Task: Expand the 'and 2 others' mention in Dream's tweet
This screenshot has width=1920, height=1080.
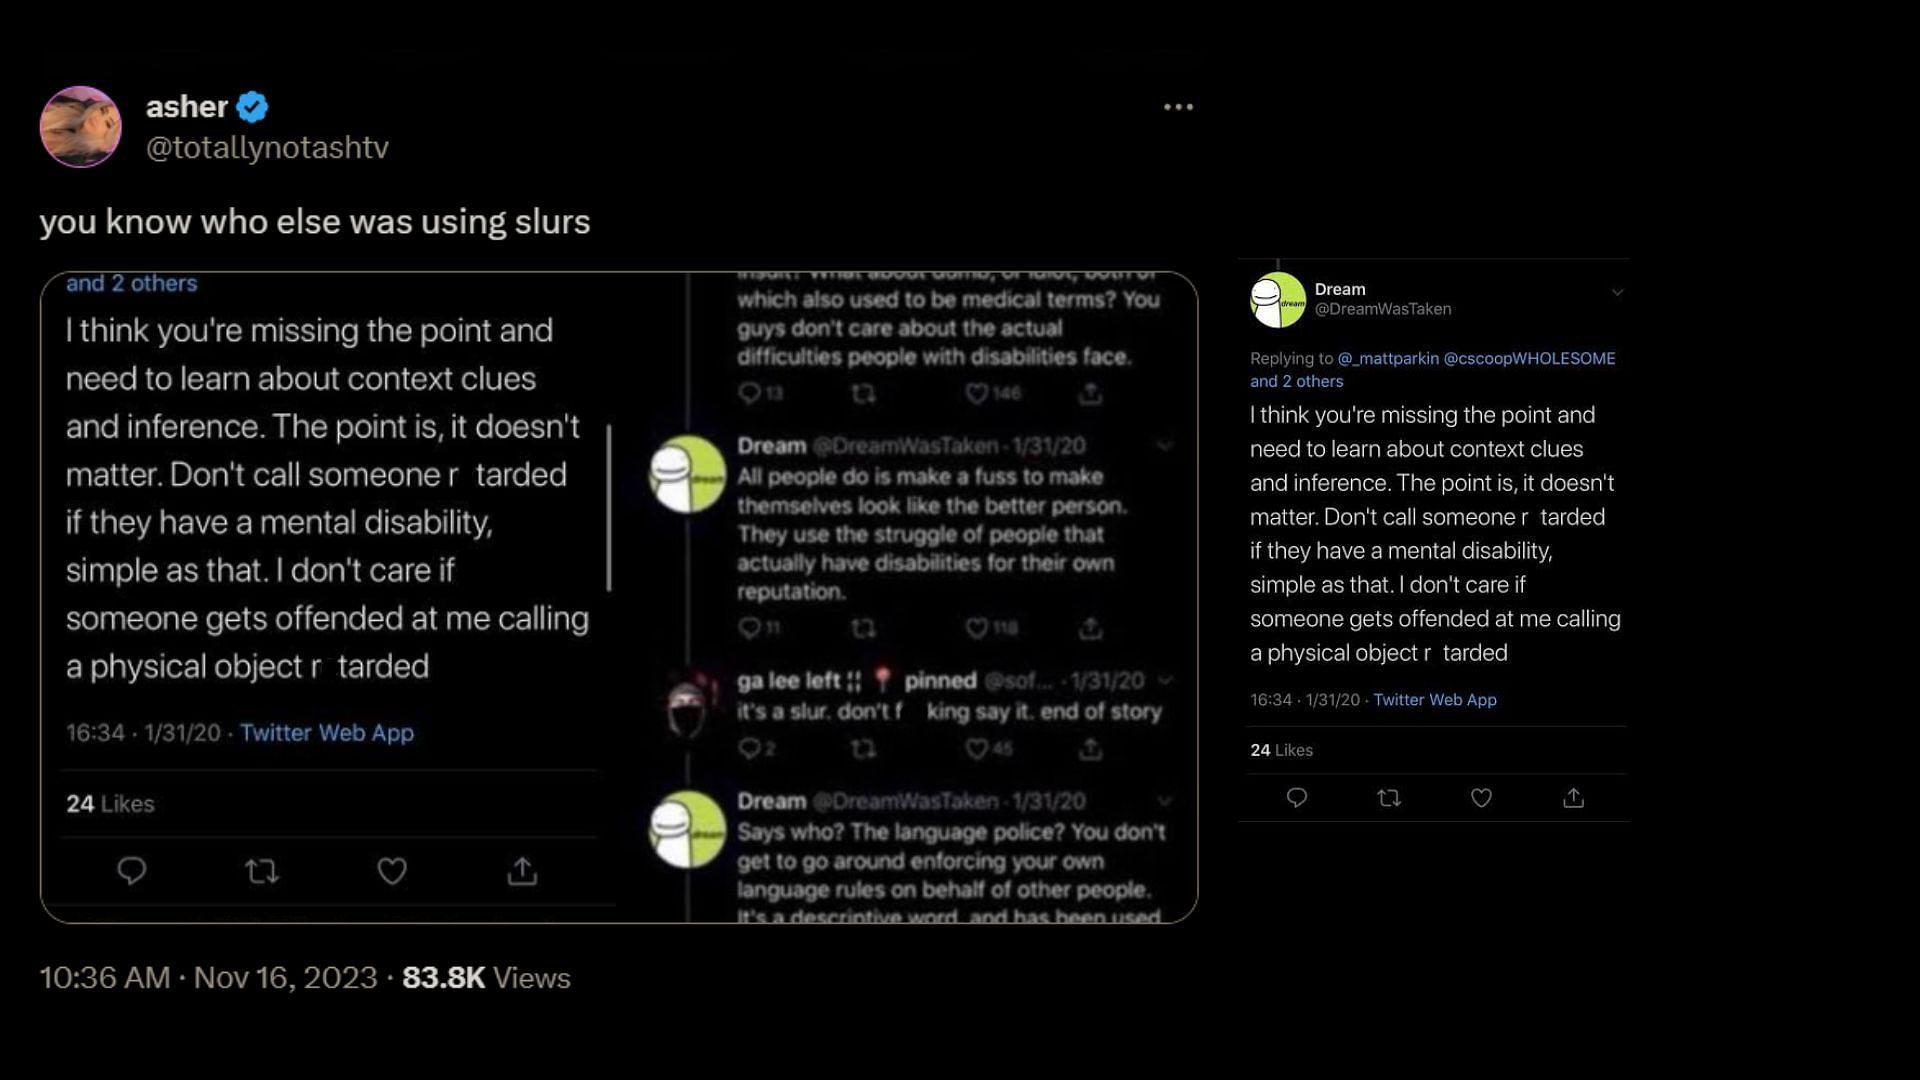Action: (1296, 380)
